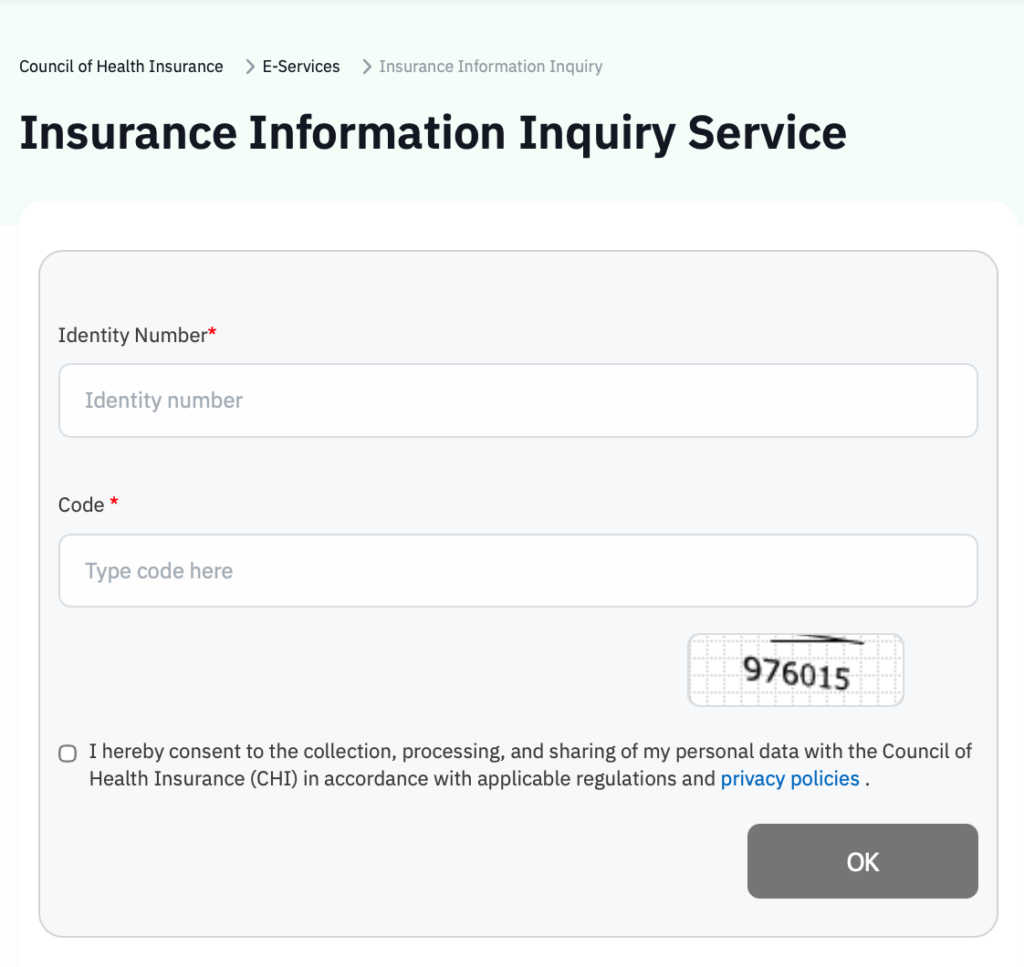The width and height of the screenshot is (1024, 967).
Task: Click the chevron before Insurance Information Inquiry
Action: click(367, 67)
